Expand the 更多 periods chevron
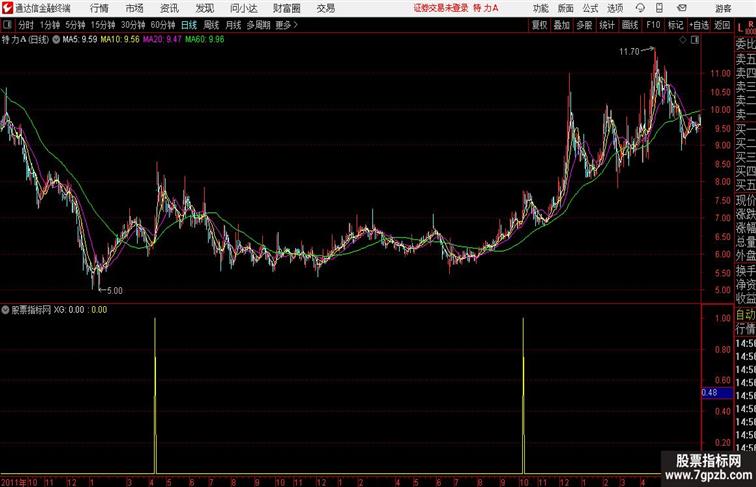Screen dimensions: 756x487 (287, 25)
